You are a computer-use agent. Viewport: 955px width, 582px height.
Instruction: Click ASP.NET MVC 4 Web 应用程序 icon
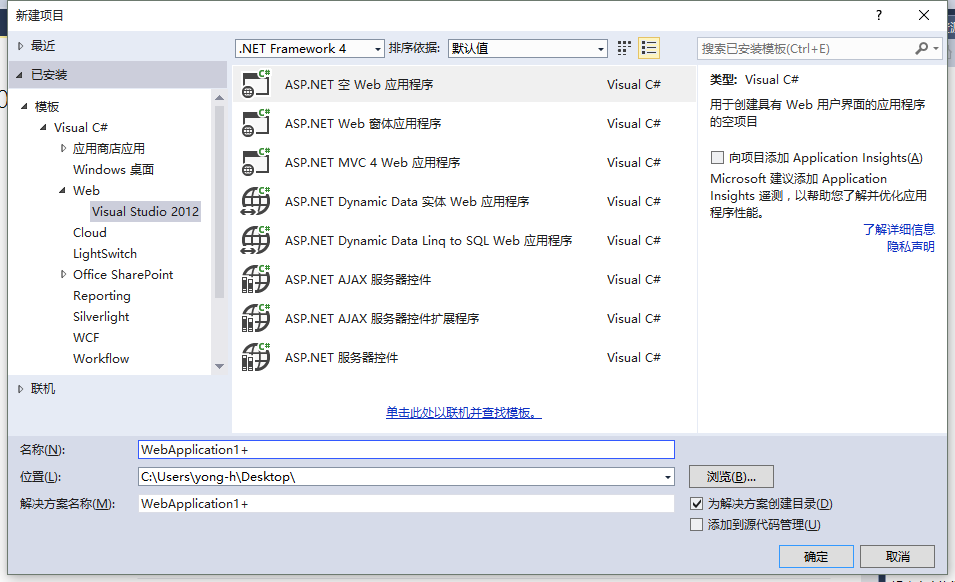256,163
